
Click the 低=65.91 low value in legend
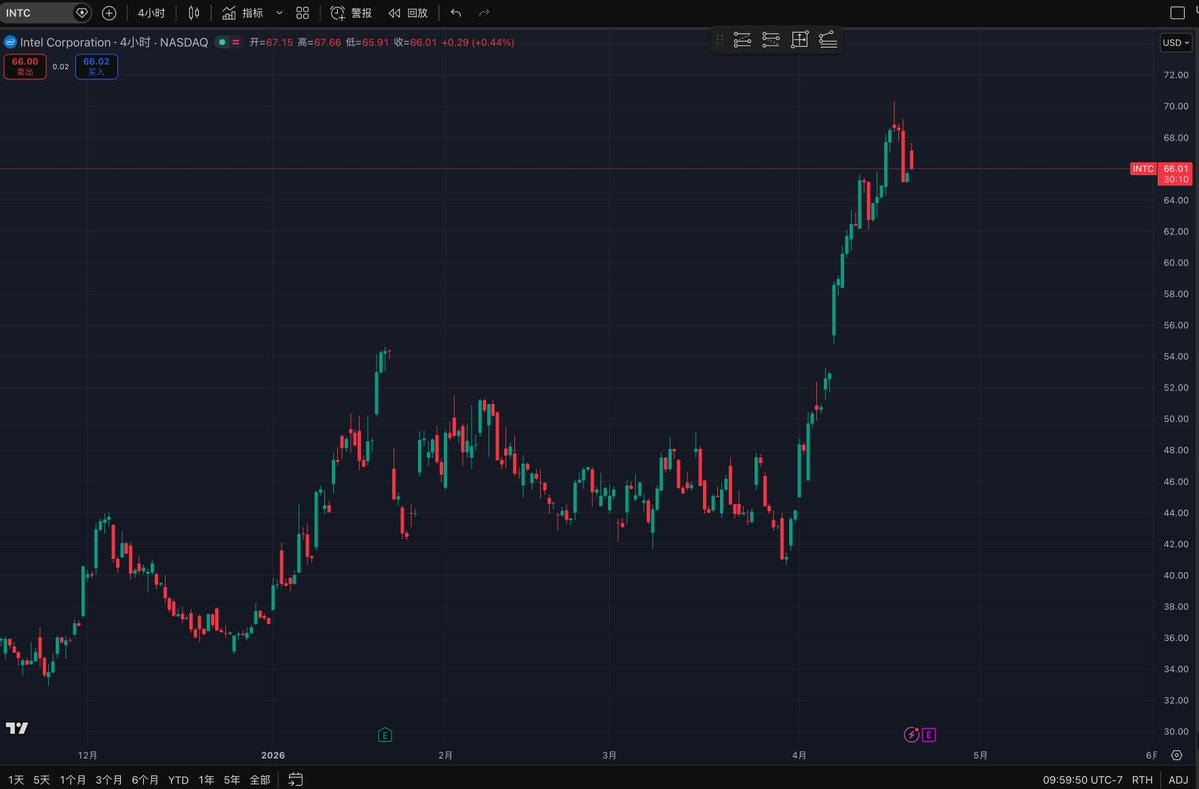(368, 42)
